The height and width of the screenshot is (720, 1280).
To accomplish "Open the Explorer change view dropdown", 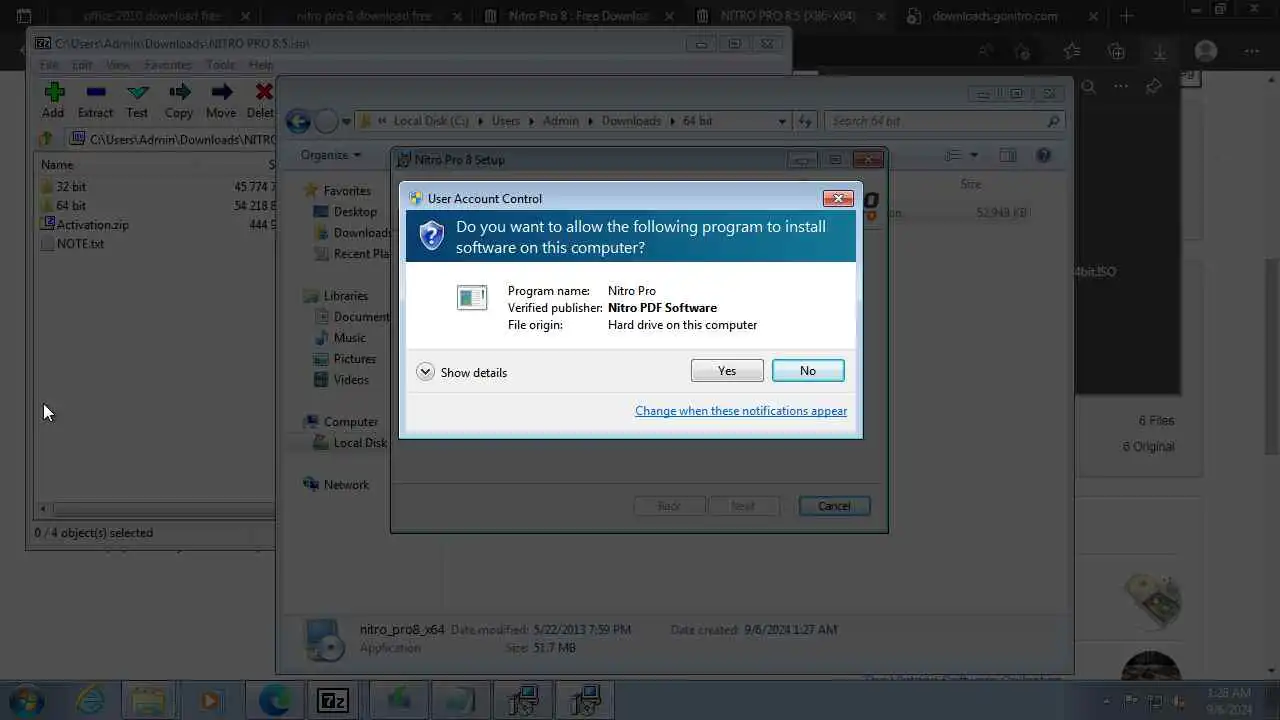I will [x=974, y=155].
